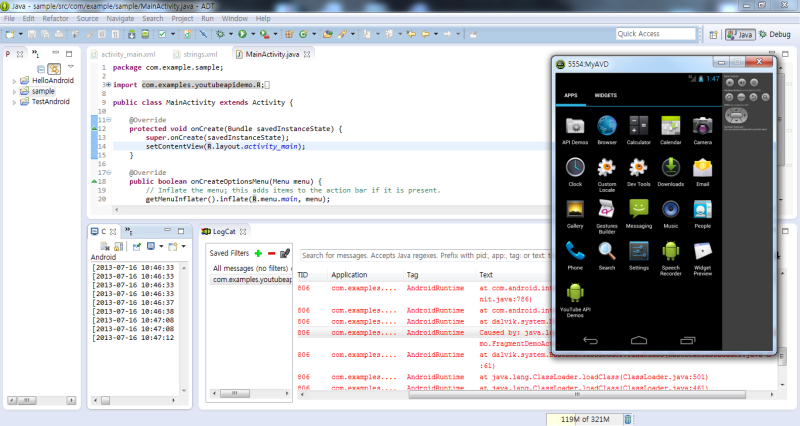
Task: Click the Pin Console icon
Action: 137,246
